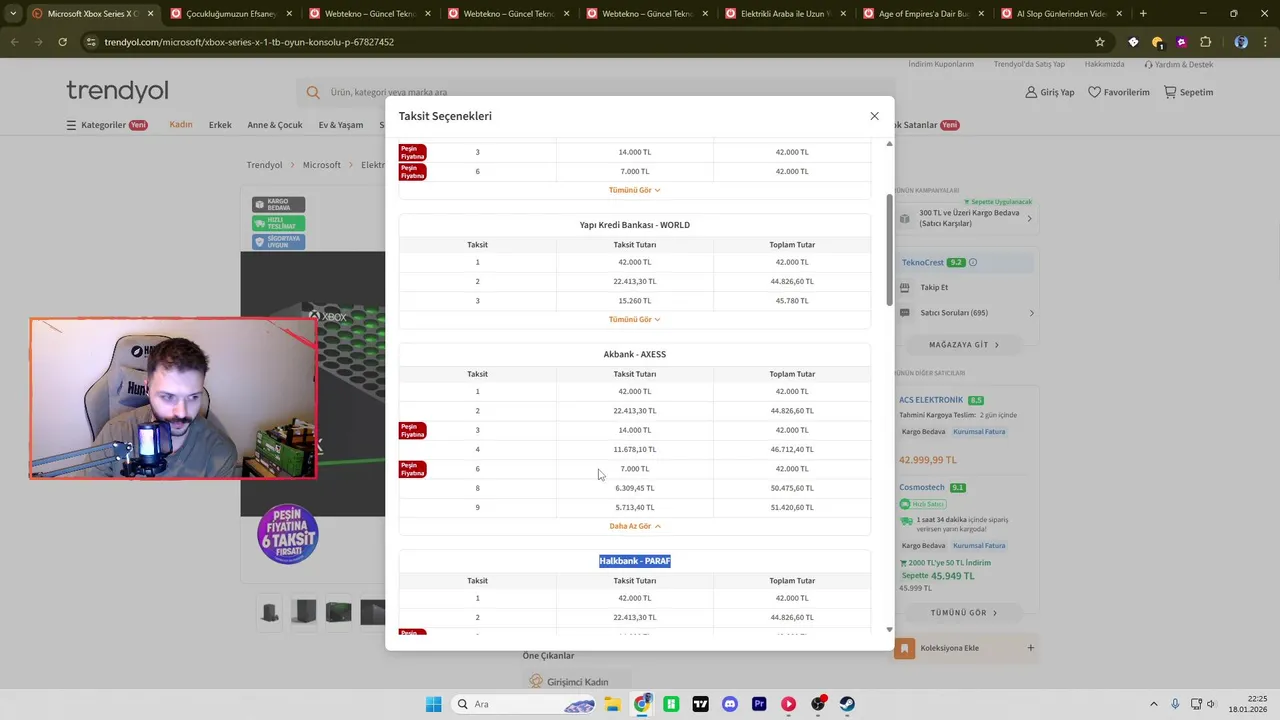Click the Windows taskbar search box
The image size is (1280, 720).
526,704
